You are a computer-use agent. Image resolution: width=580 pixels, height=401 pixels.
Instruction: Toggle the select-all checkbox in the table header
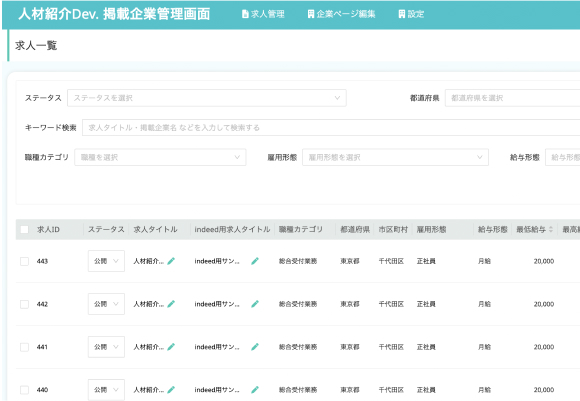pyautogui.click(x=24, y=229)
